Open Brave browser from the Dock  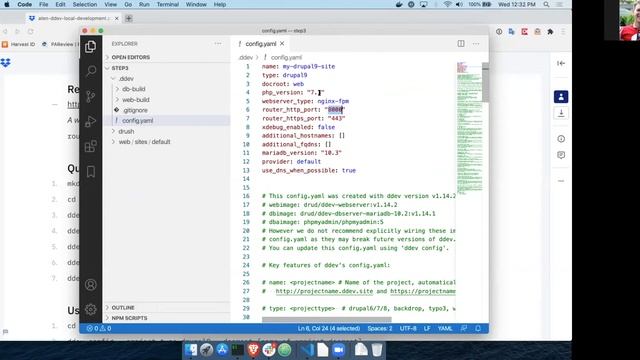(x=253, y=350)
